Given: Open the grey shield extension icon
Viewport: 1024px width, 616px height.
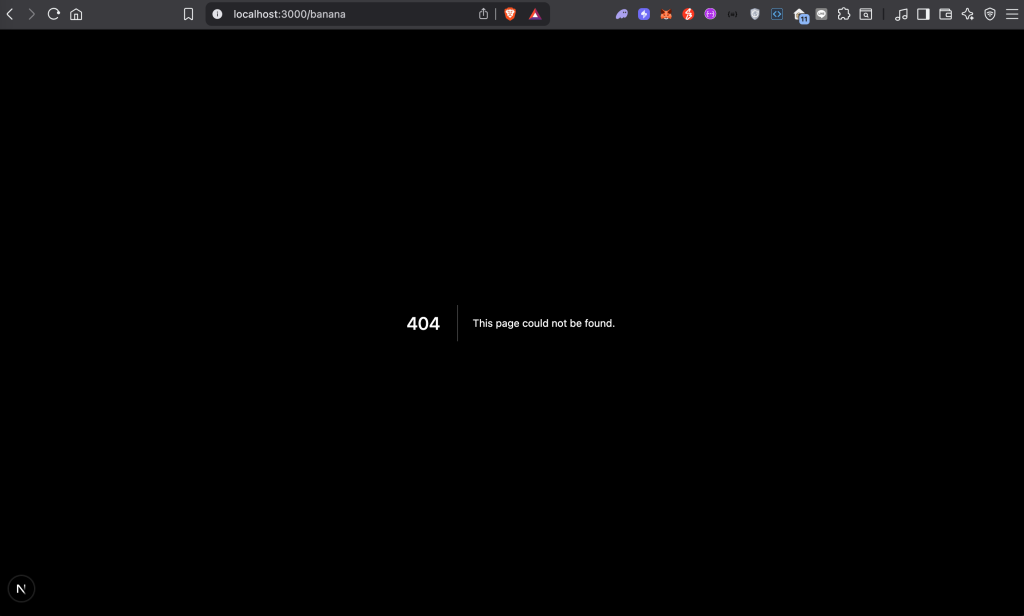Looking at the screenshot, I should (755, 14).
